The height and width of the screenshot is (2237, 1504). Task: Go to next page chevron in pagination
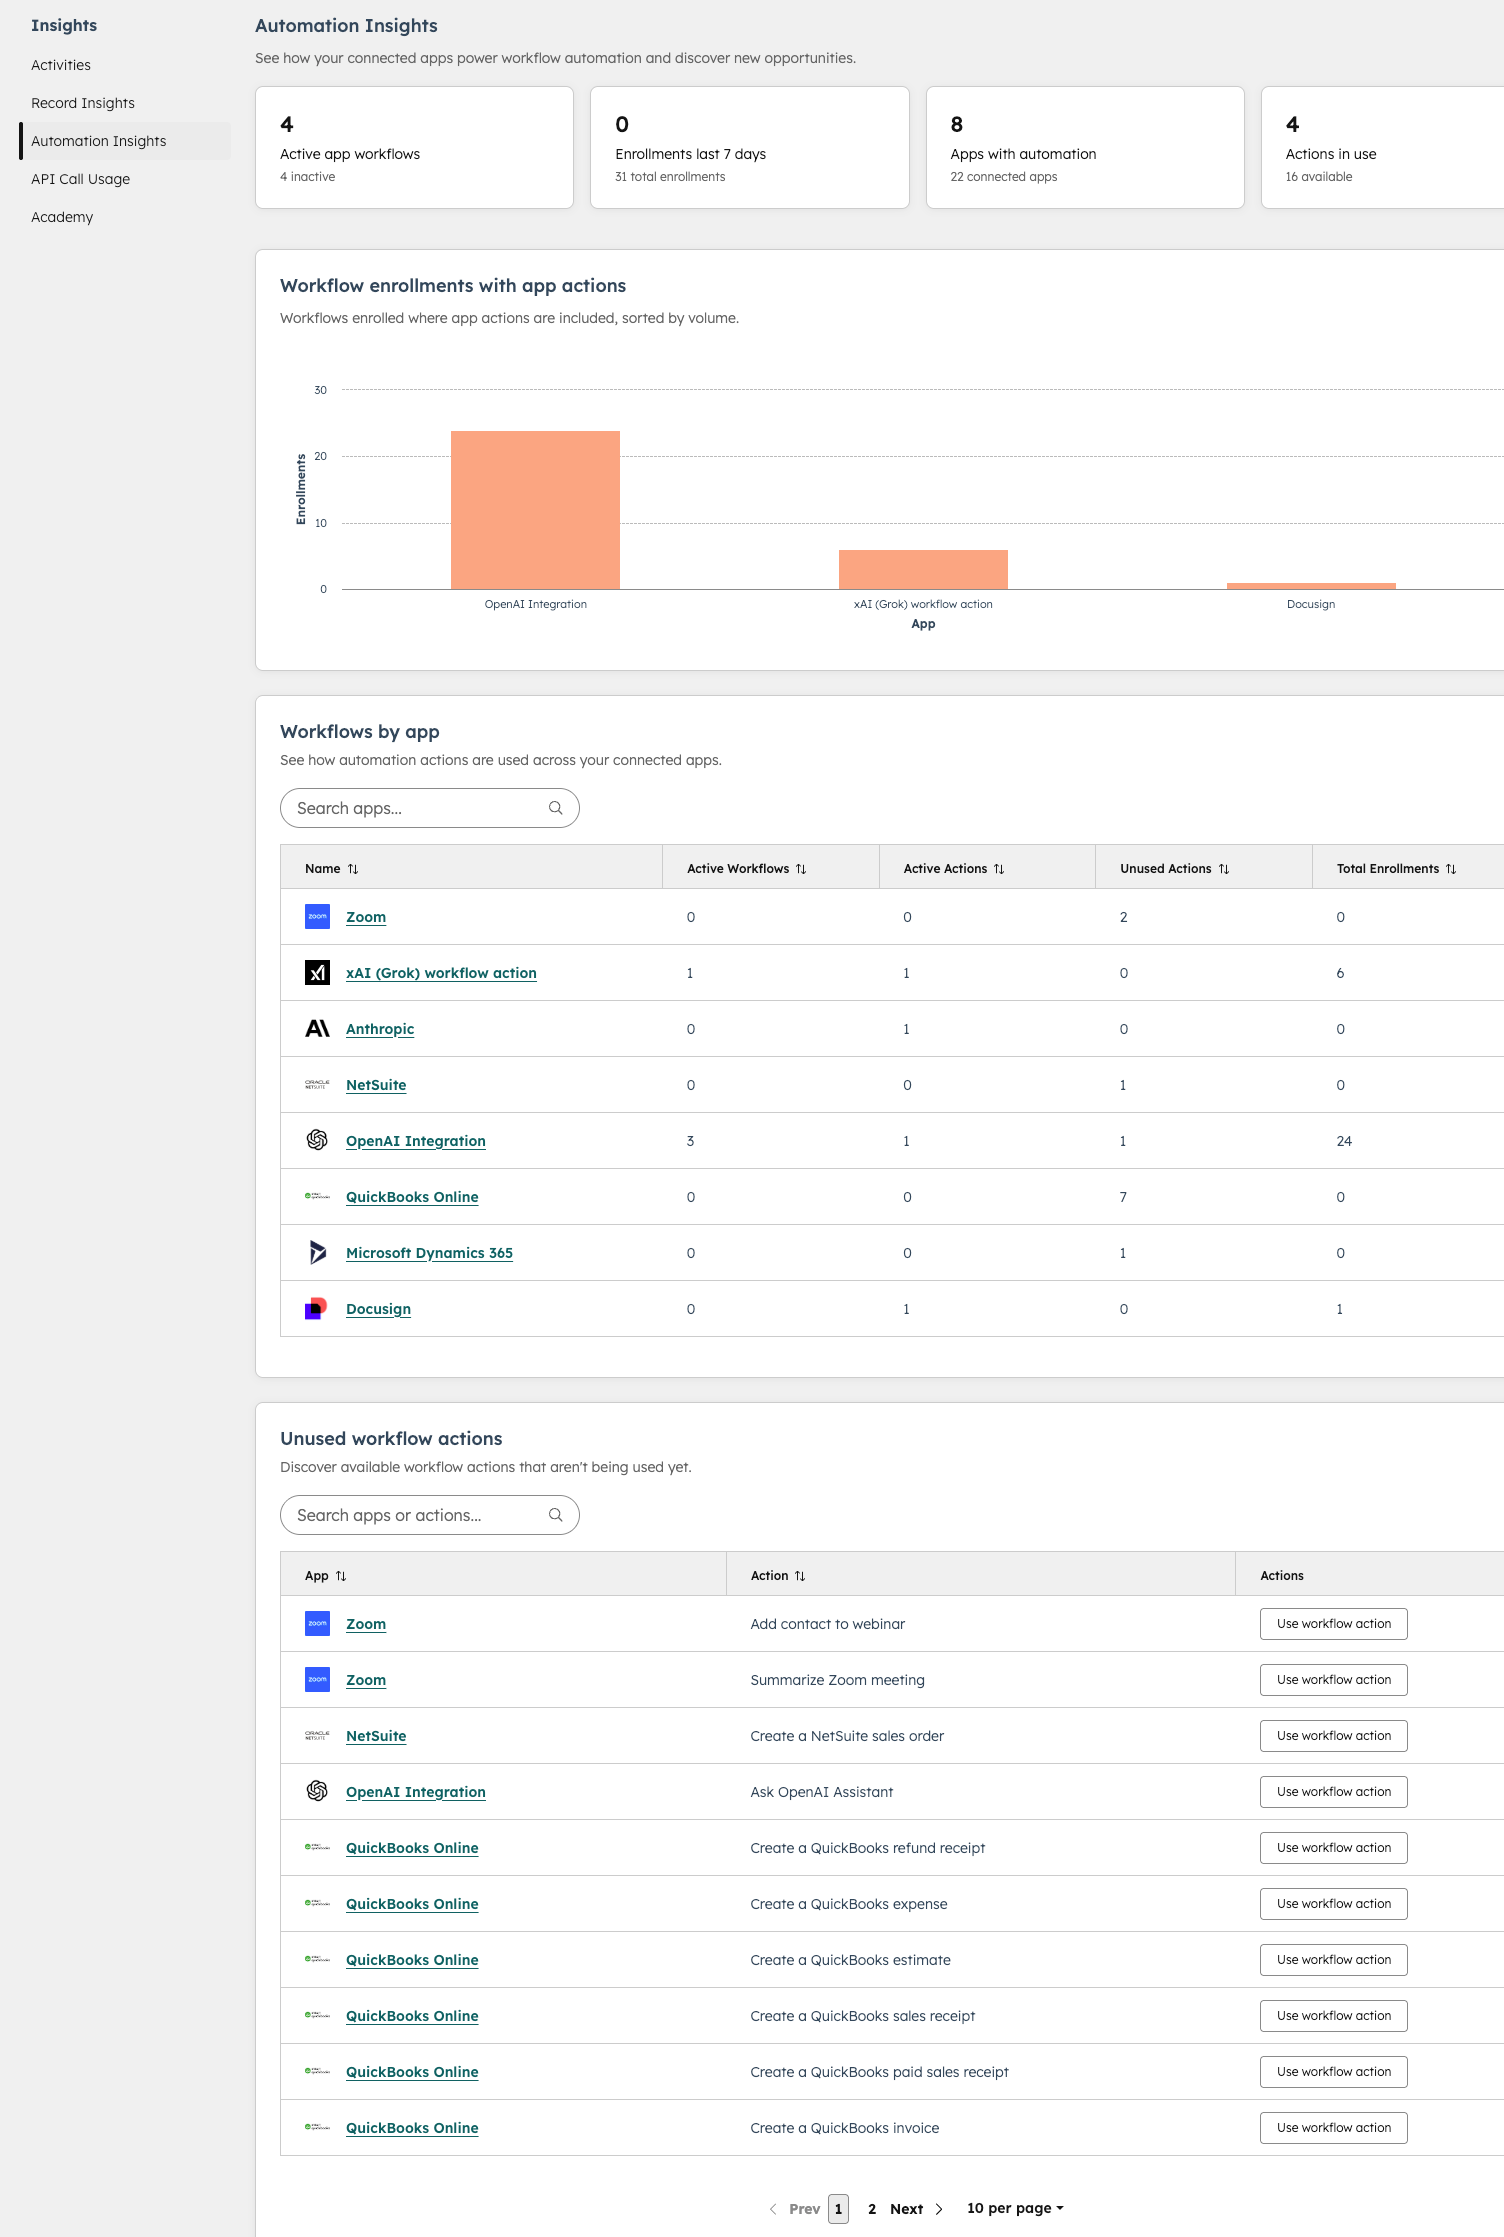(939, 2209)
